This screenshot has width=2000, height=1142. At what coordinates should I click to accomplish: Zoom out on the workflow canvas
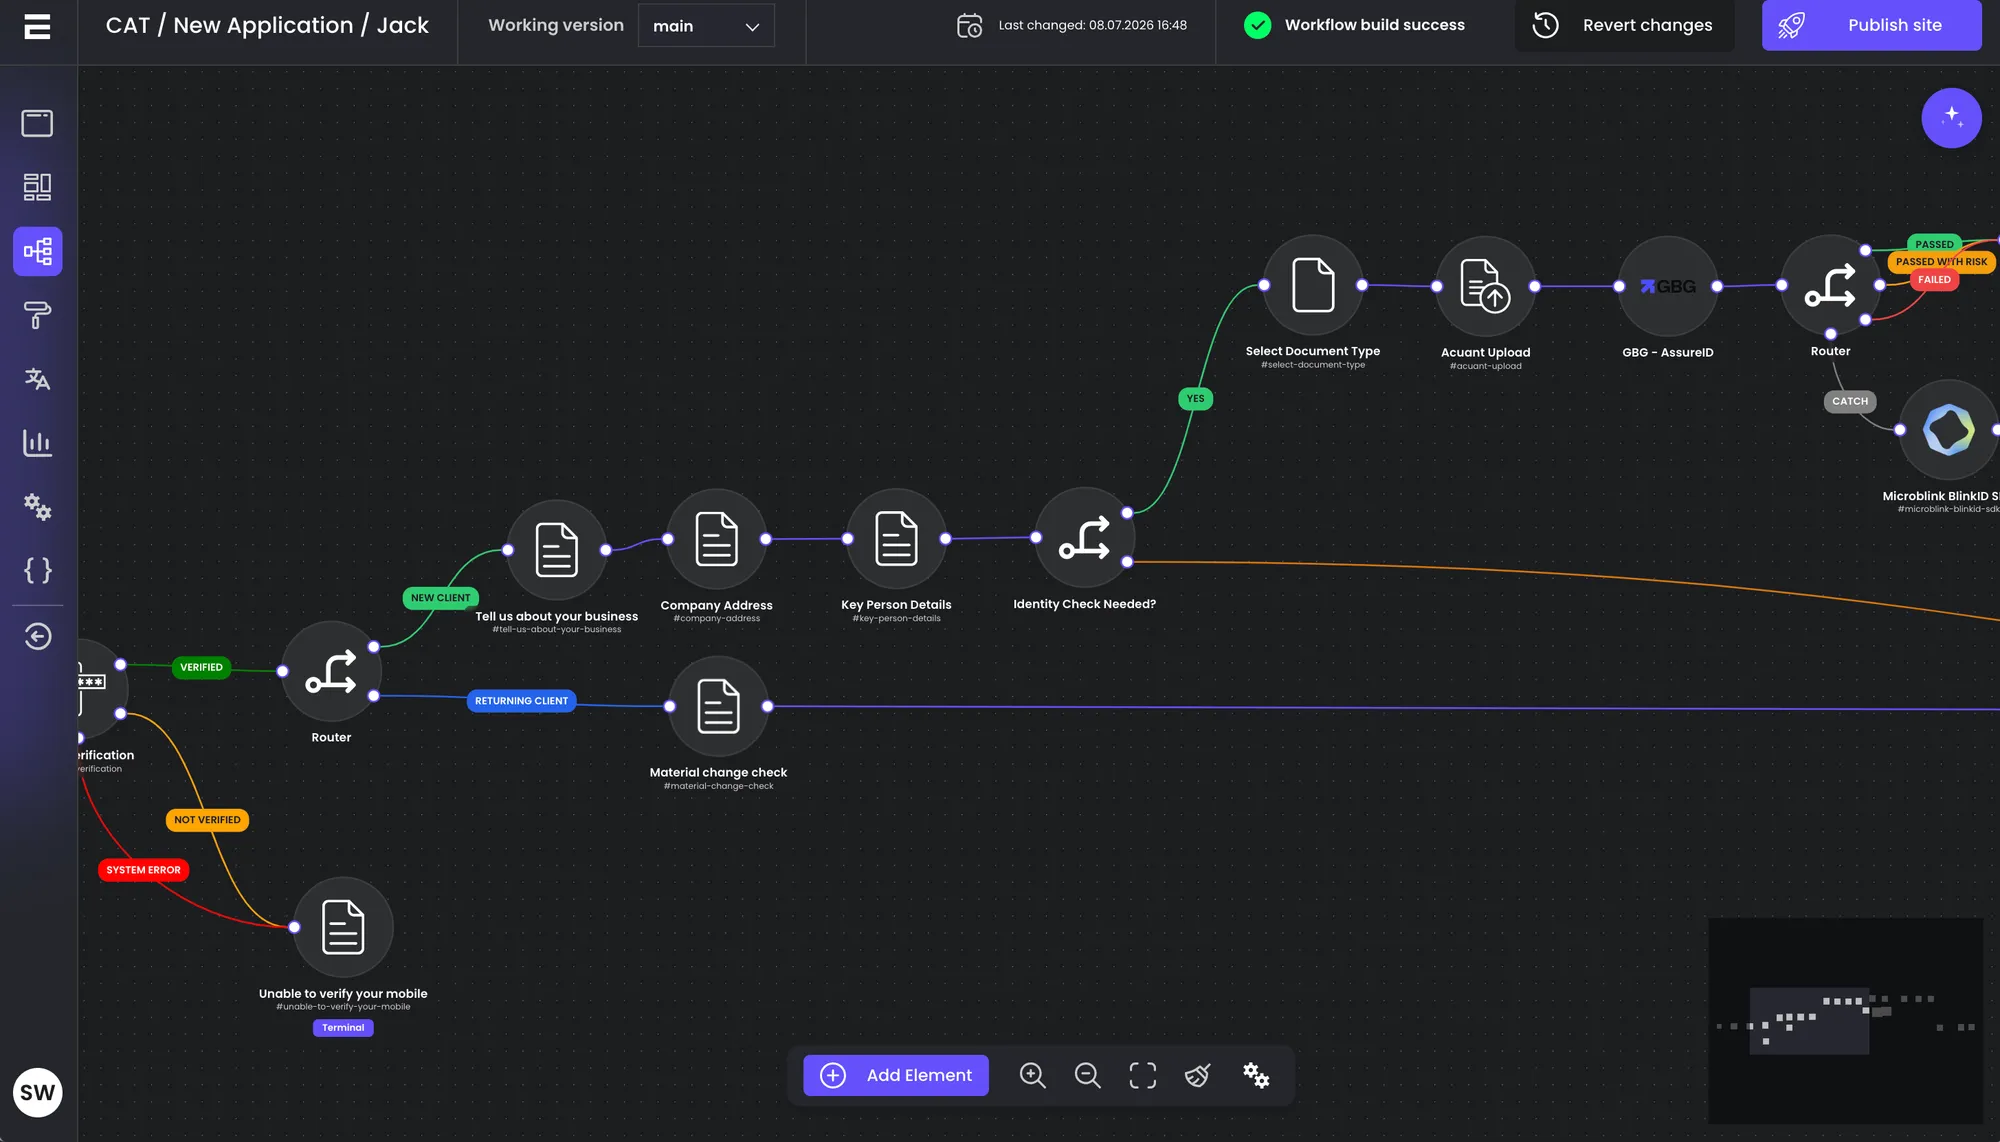[1087, 1075]
